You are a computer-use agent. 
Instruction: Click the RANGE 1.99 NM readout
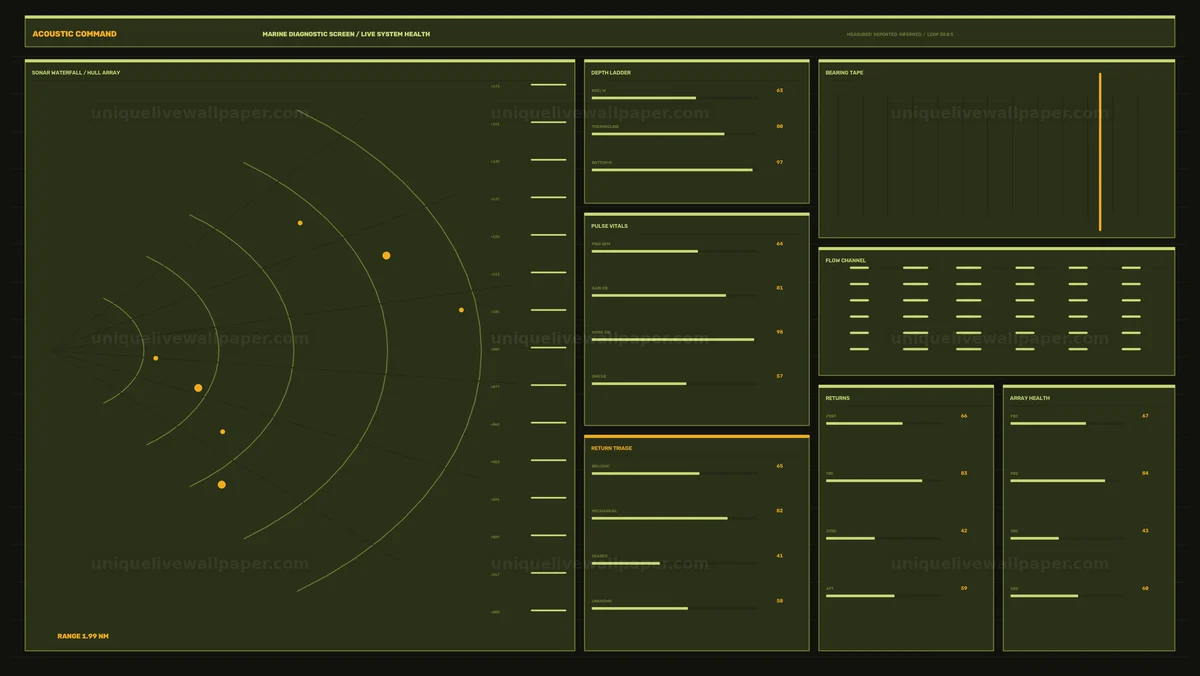click(x=83, y=636)
